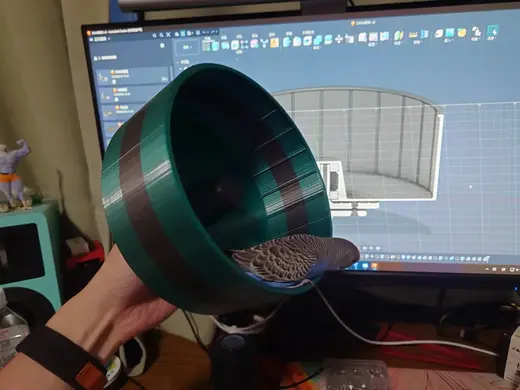
Task: Click the round toggle icon in the data panel
Action: click(x=162, y=46)
